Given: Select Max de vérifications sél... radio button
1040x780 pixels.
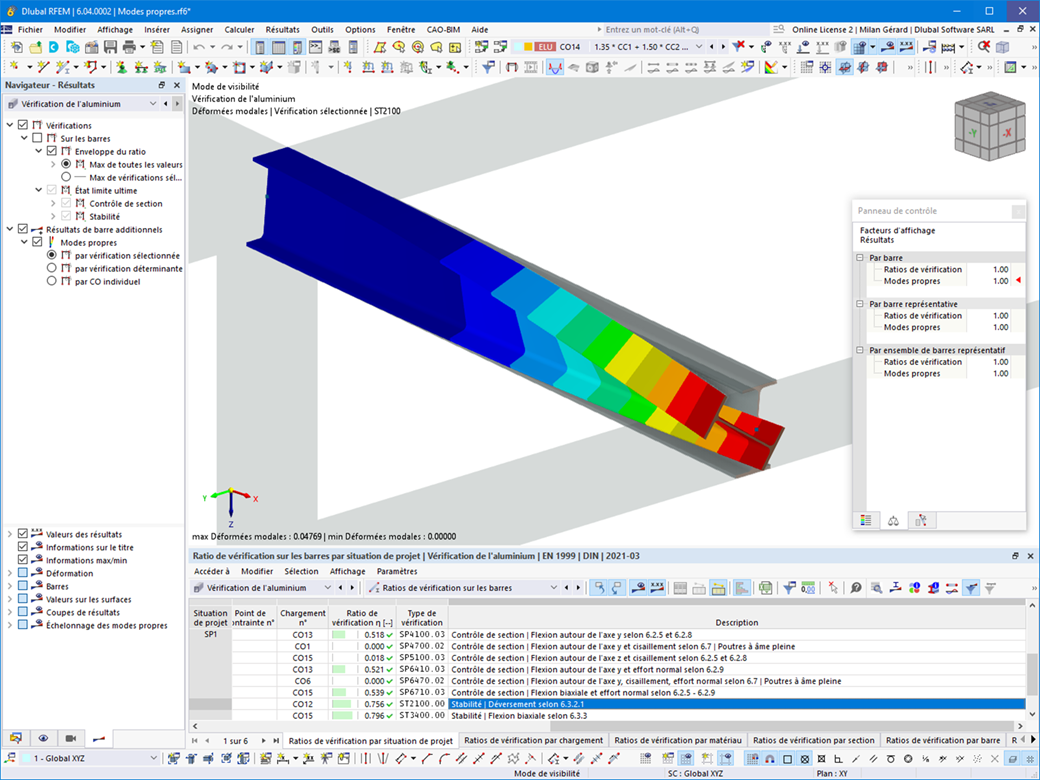Looking at the screenshot, I should (66, 177).
